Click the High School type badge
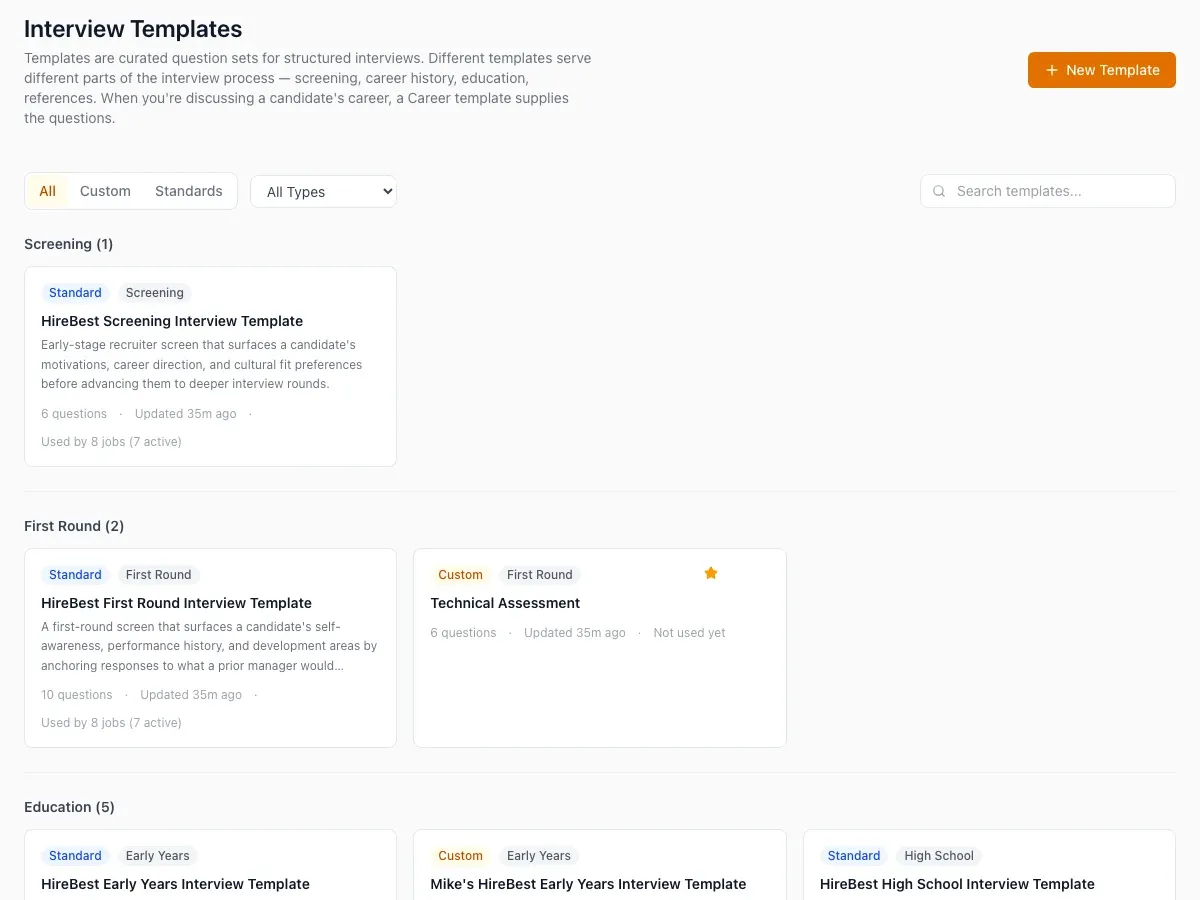Screen dimensions: 1200x900 click(939, 856)
